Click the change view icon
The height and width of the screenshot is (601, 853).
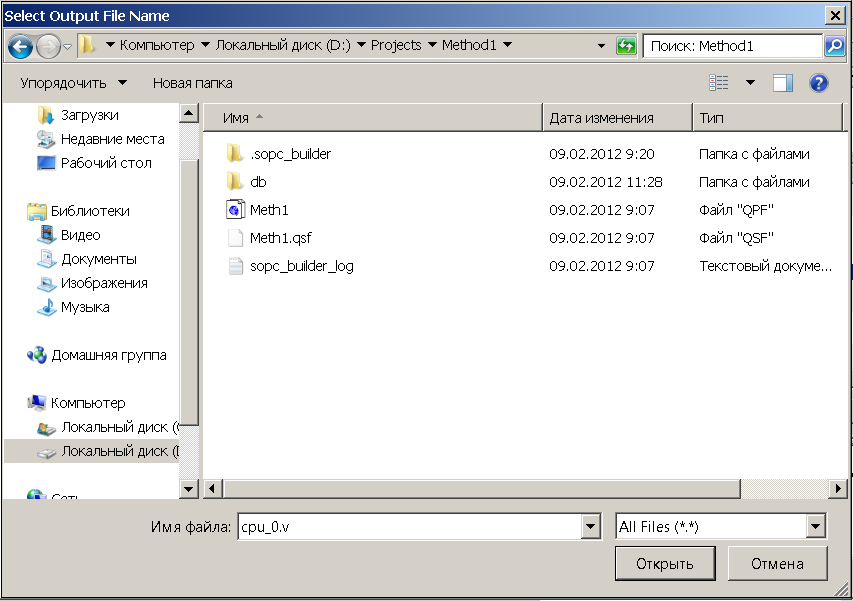coord(719,83)
